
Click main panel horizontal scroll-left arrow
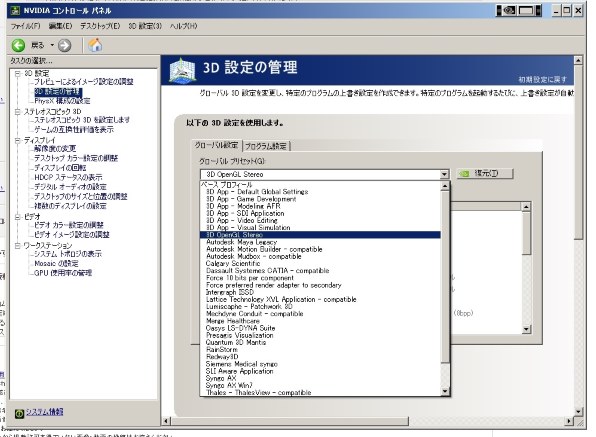pyautogui.click(x=166, y=421)
